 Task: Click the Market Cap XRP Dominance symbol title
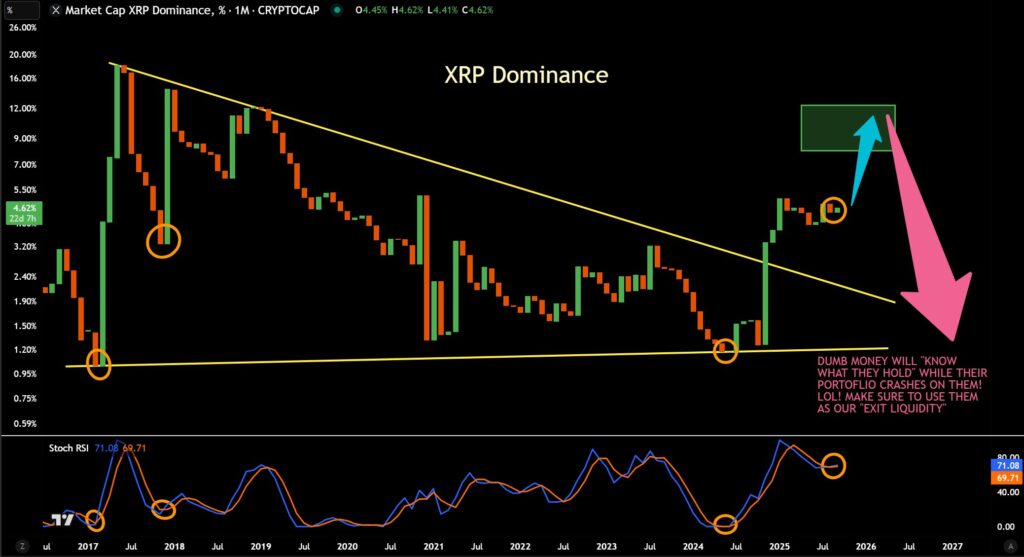(x=192, y=10)
